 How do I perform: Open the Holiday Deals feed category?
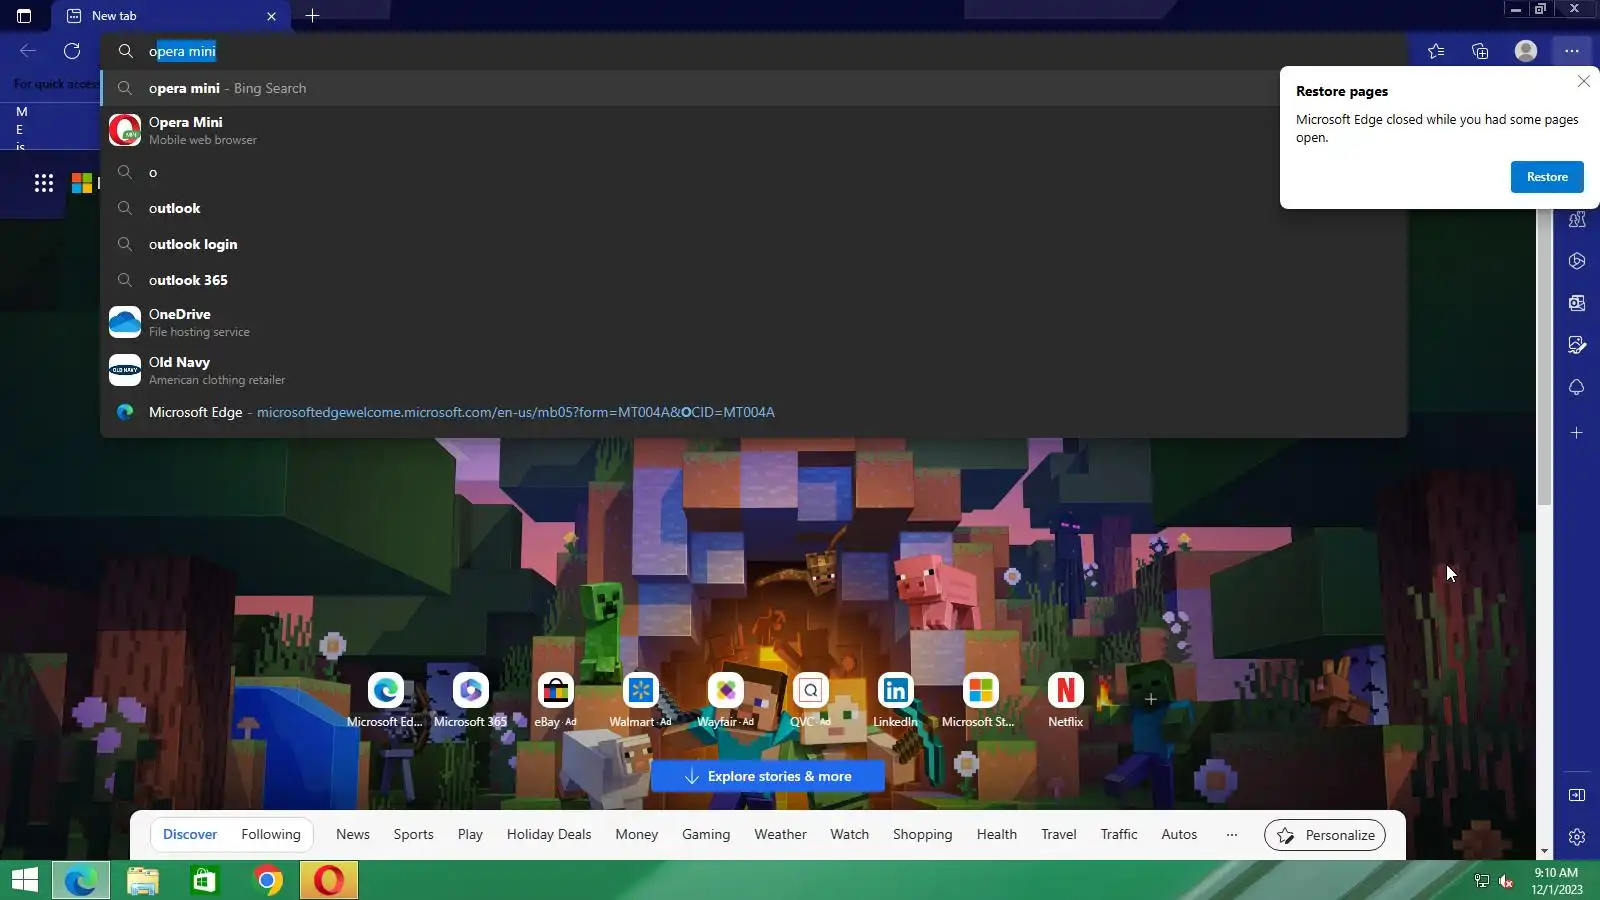click(x=549, y=835)
